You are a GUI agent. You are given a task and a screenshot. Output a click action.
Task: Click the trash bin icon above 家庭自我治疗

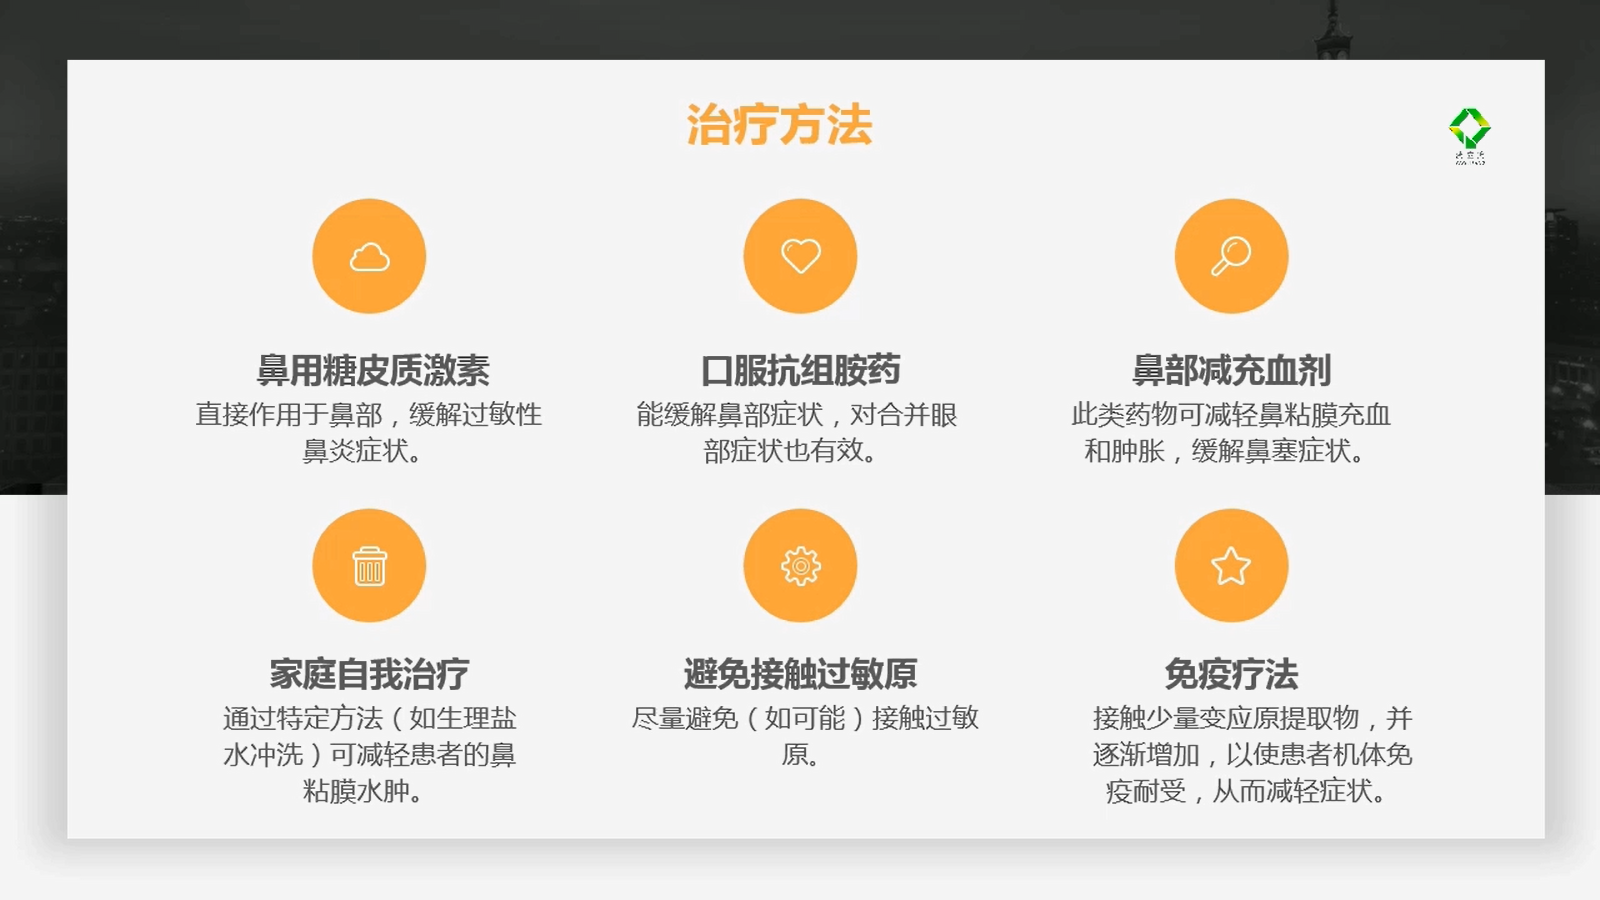click(369, 566)
